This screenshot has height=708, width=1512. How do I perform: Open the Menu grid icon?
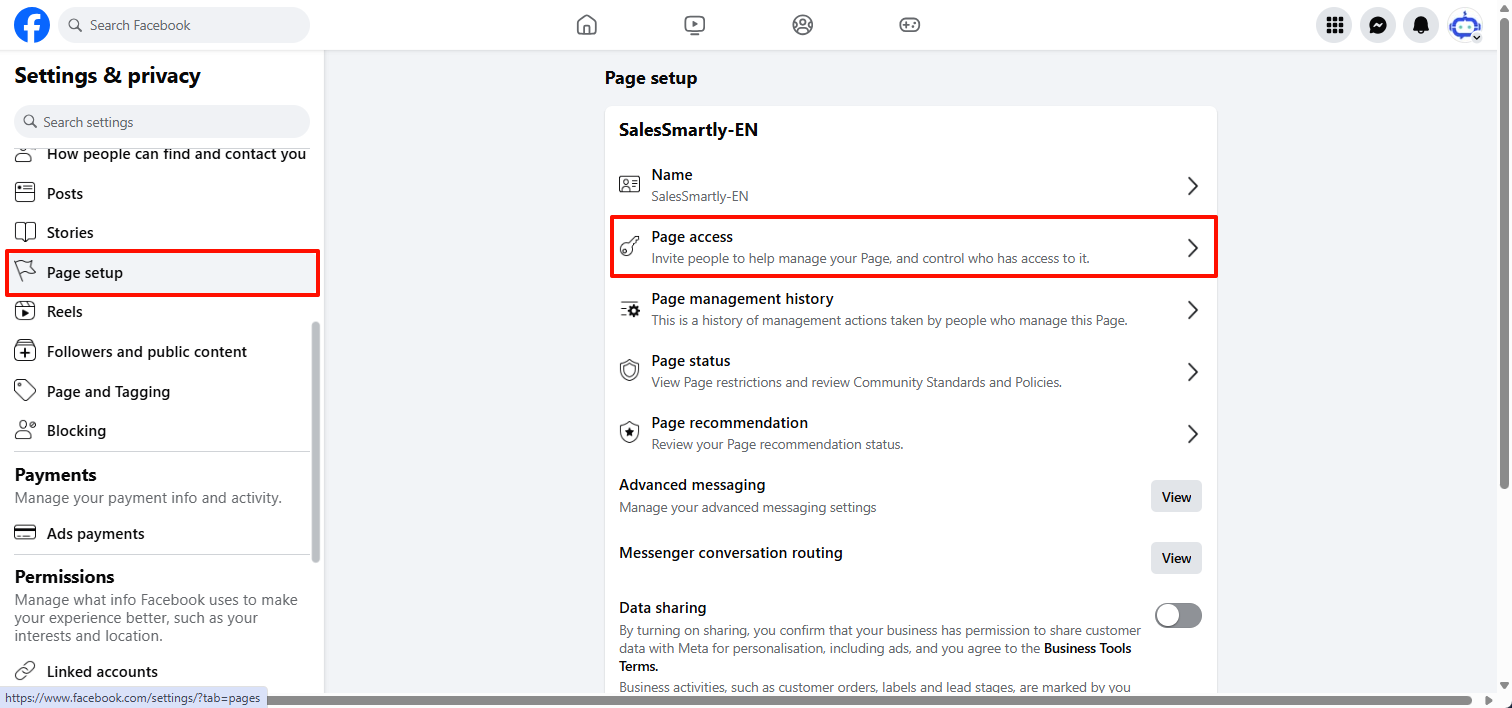(1334, 25)
